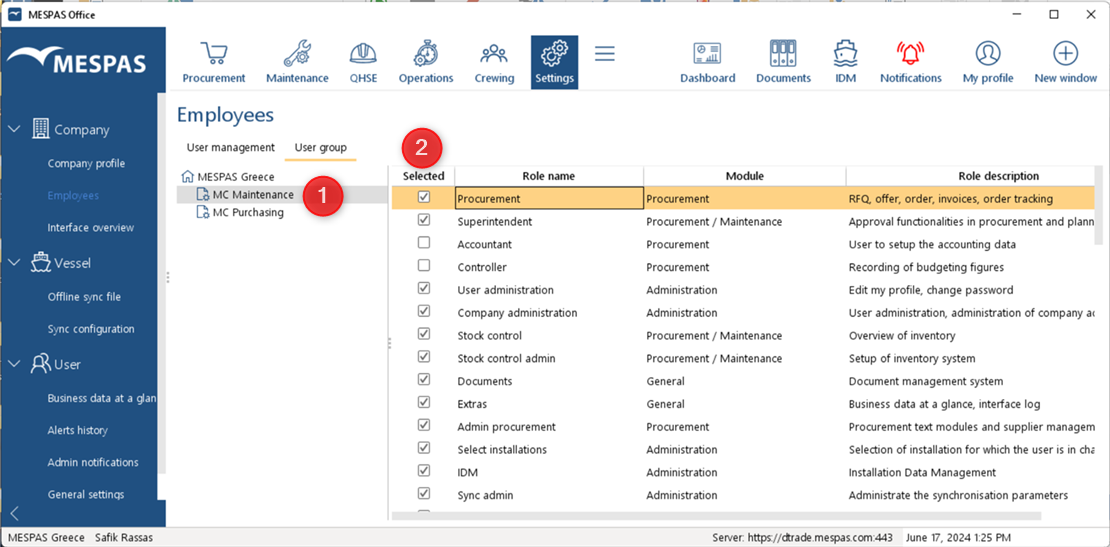This screenshot has height=547, width=1110.
Task: Uncheck the Documents role checkbox
Action: point(423,379)
